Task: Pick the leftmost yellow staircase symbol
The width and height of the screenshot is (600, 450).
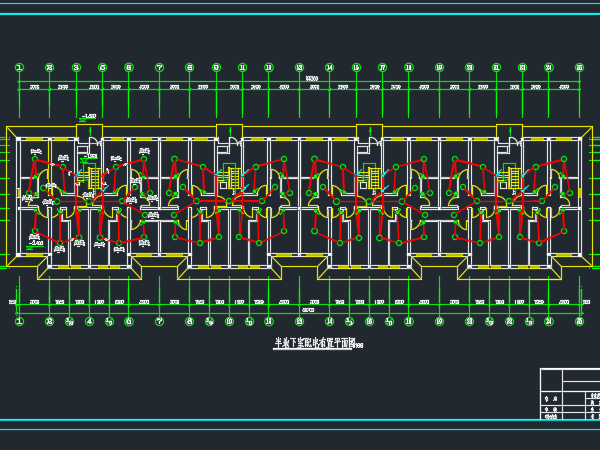Action: coord(95,179)
